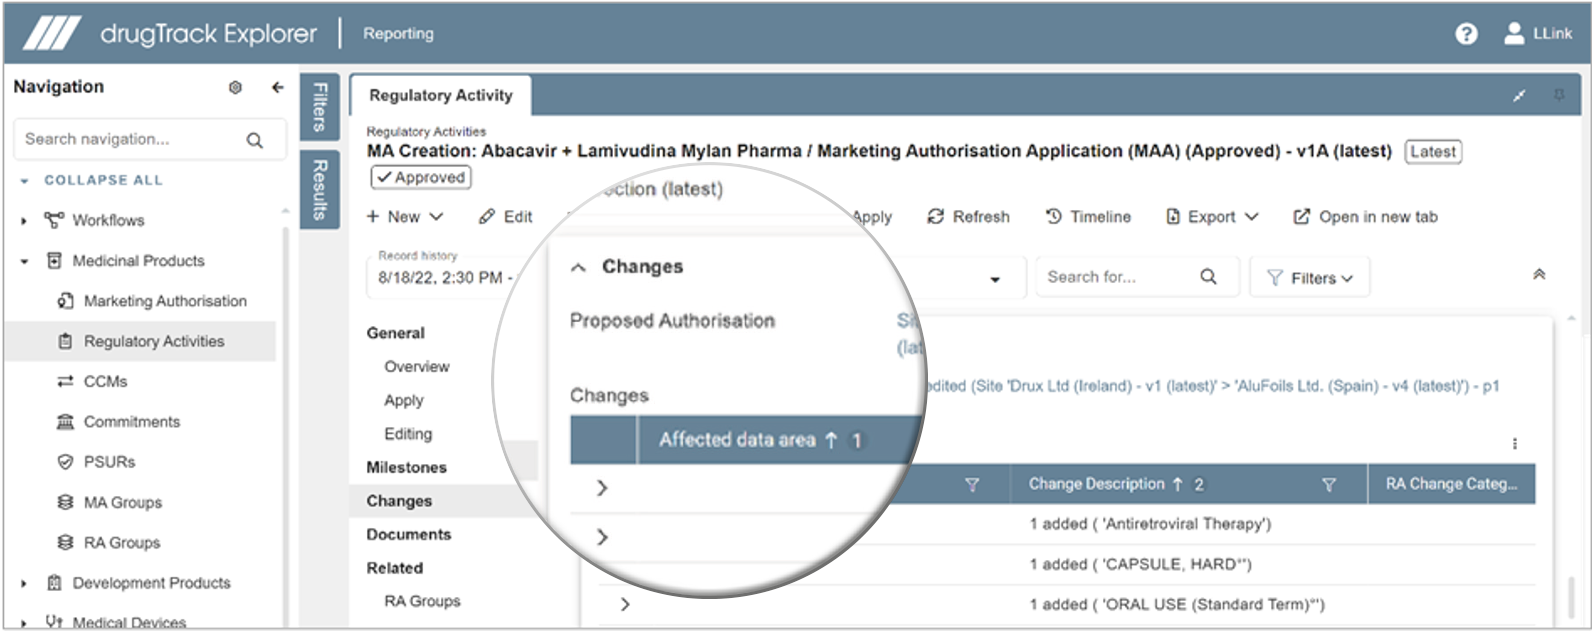The width and height of the screenshot is (1592, 631).
Task: Expand the Development Products tree node
Action: [x=24, y=583]
